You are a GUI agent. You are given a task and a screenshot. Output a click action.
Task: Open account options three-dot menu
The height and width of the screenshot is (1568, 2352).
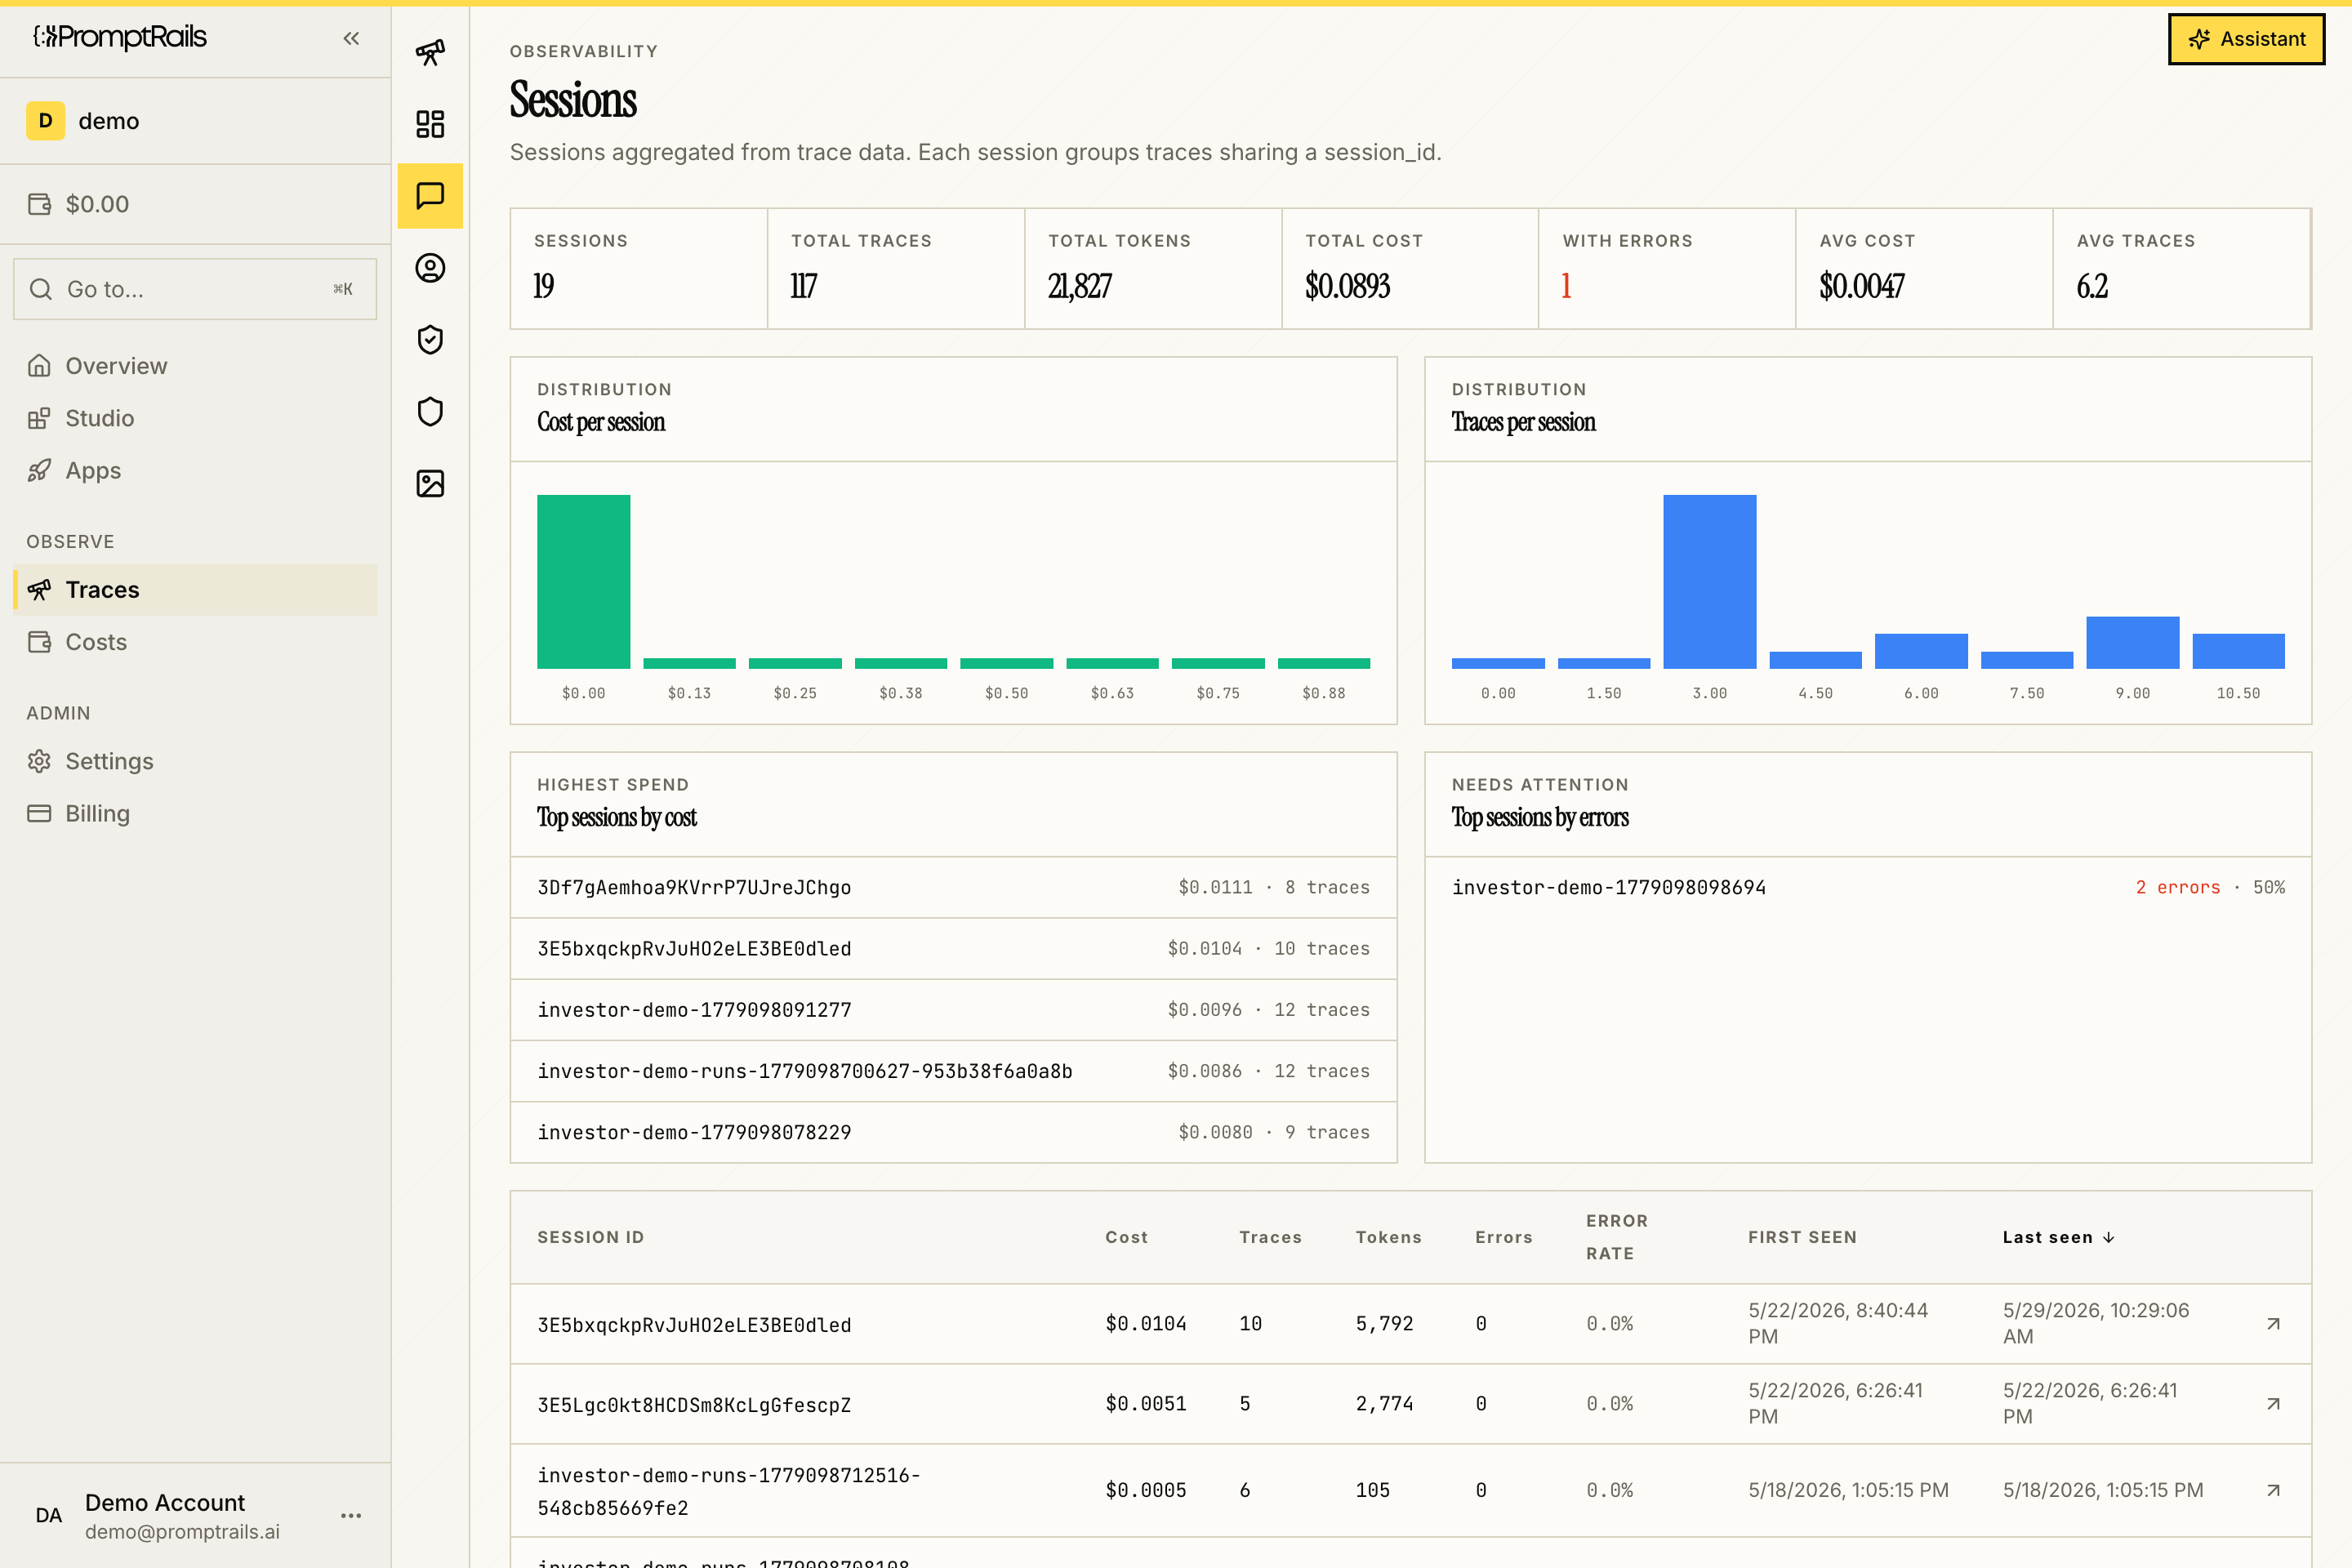coord(351,1515)
